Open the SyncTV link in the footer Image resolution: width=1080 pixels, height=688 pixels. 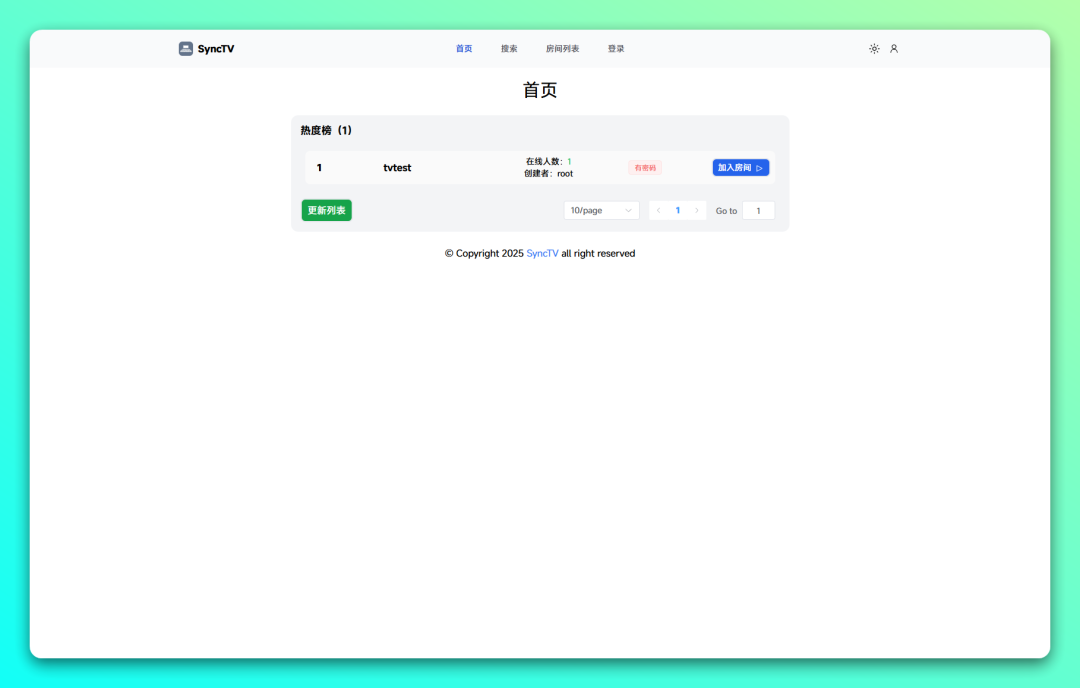point(542,253)
